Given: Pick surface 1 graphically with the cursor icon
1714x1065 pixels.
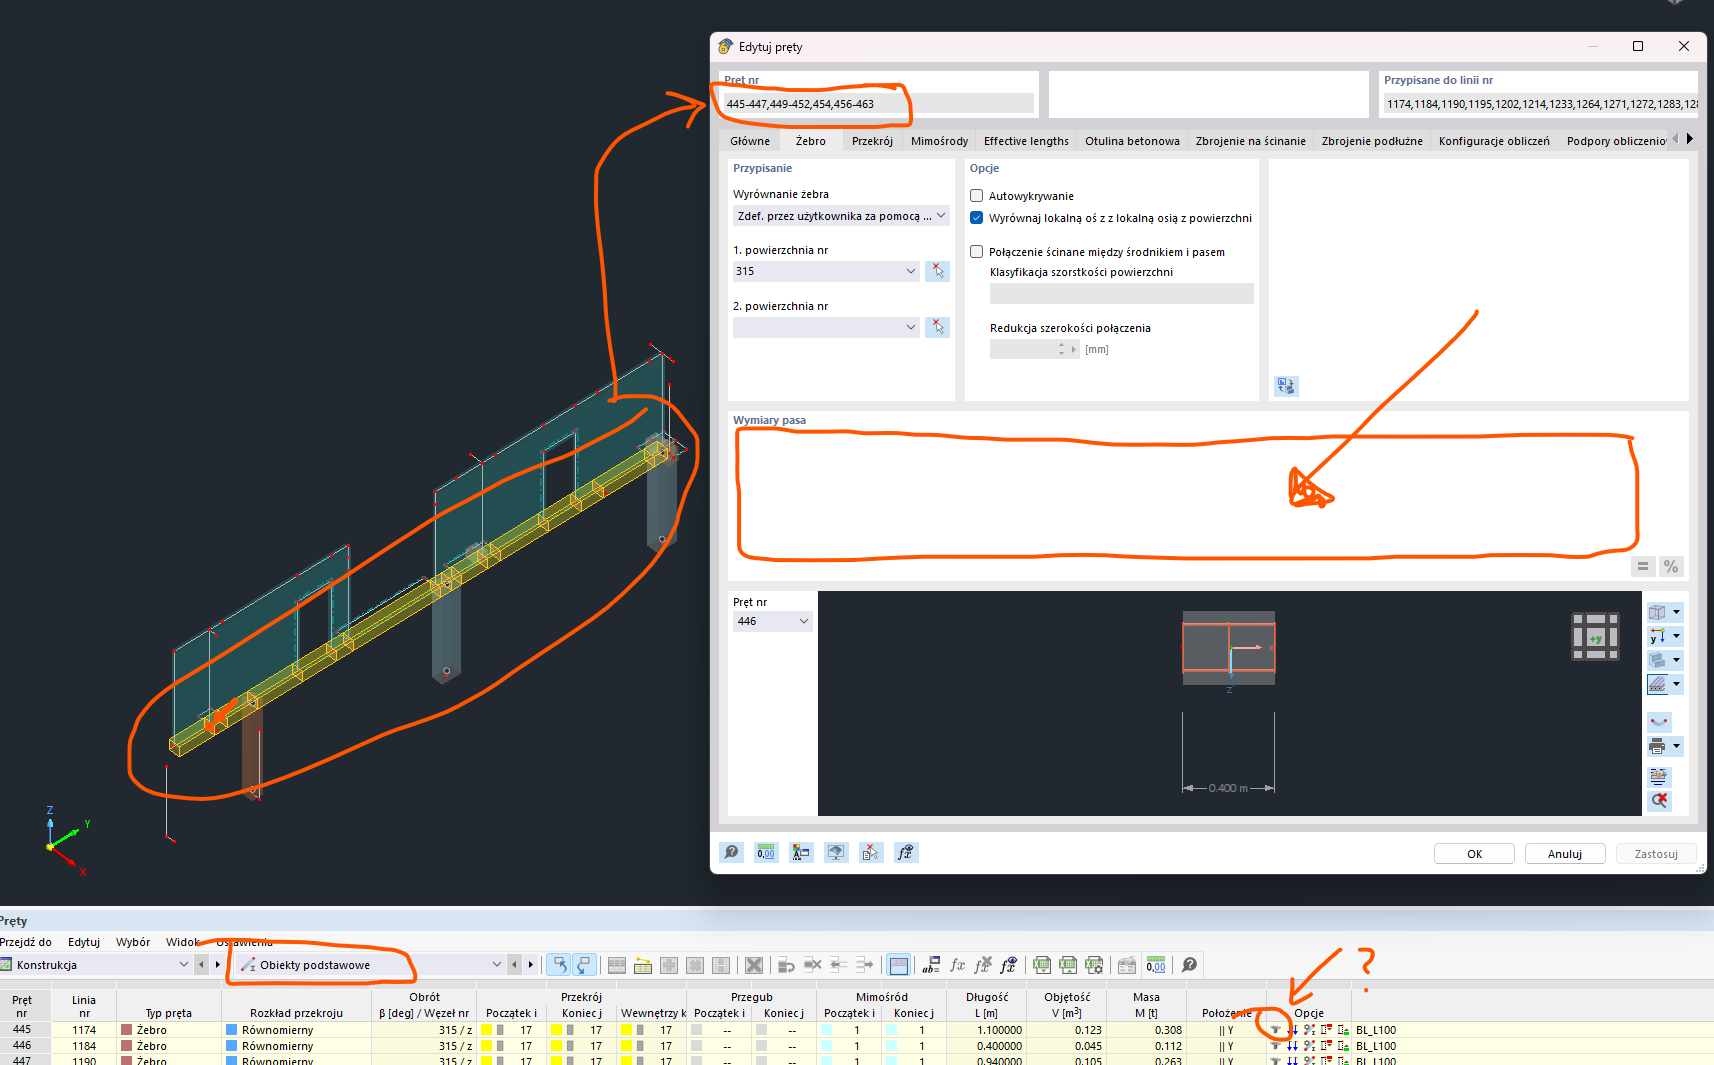Looking at the screenshot, I should pos(937,271).
